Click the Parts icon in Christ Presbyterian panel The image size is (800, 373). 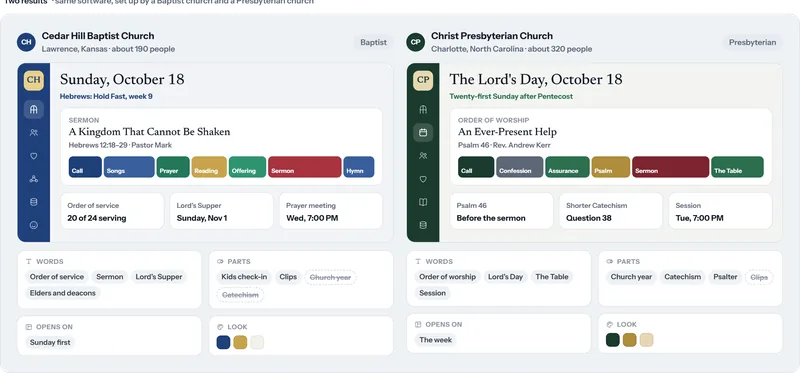(x=610, y=261)
